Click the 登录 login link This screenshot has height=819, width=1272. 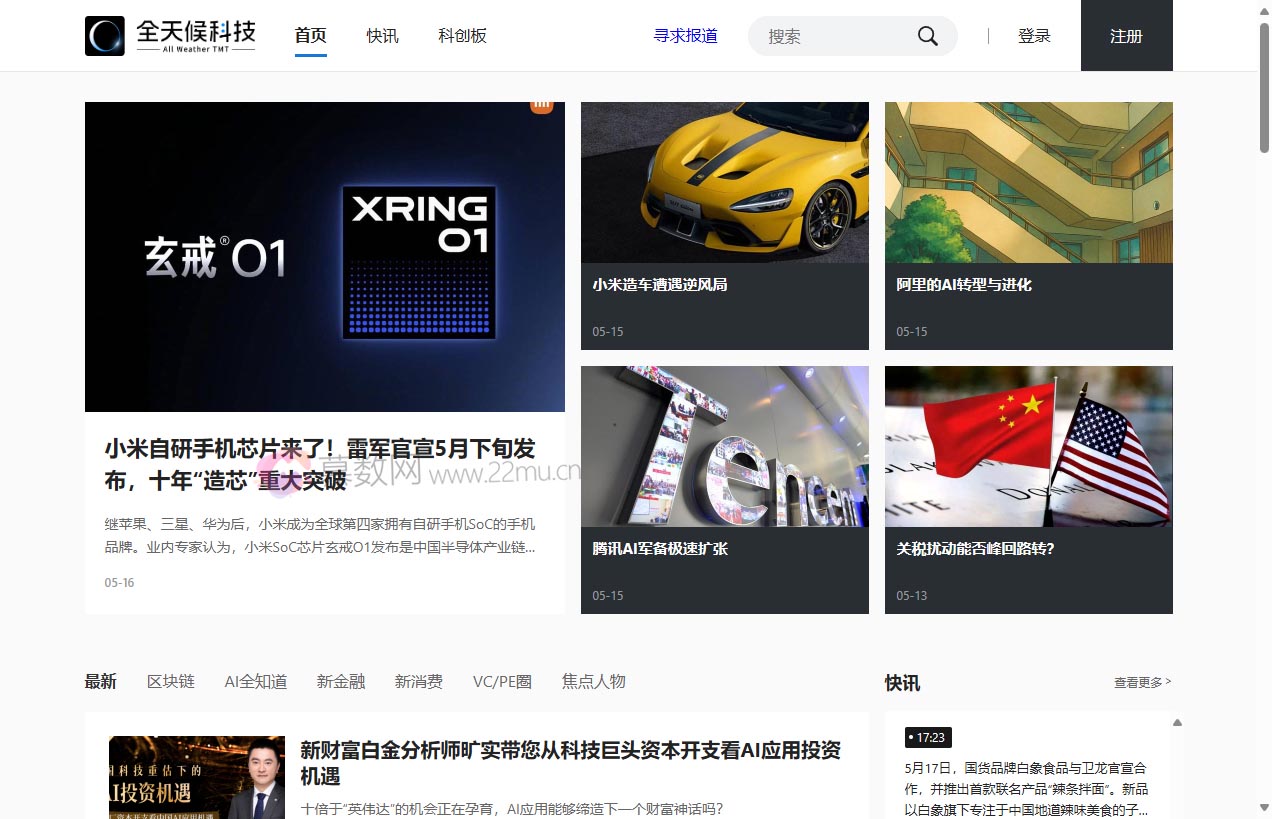(x=1034, y=36)
